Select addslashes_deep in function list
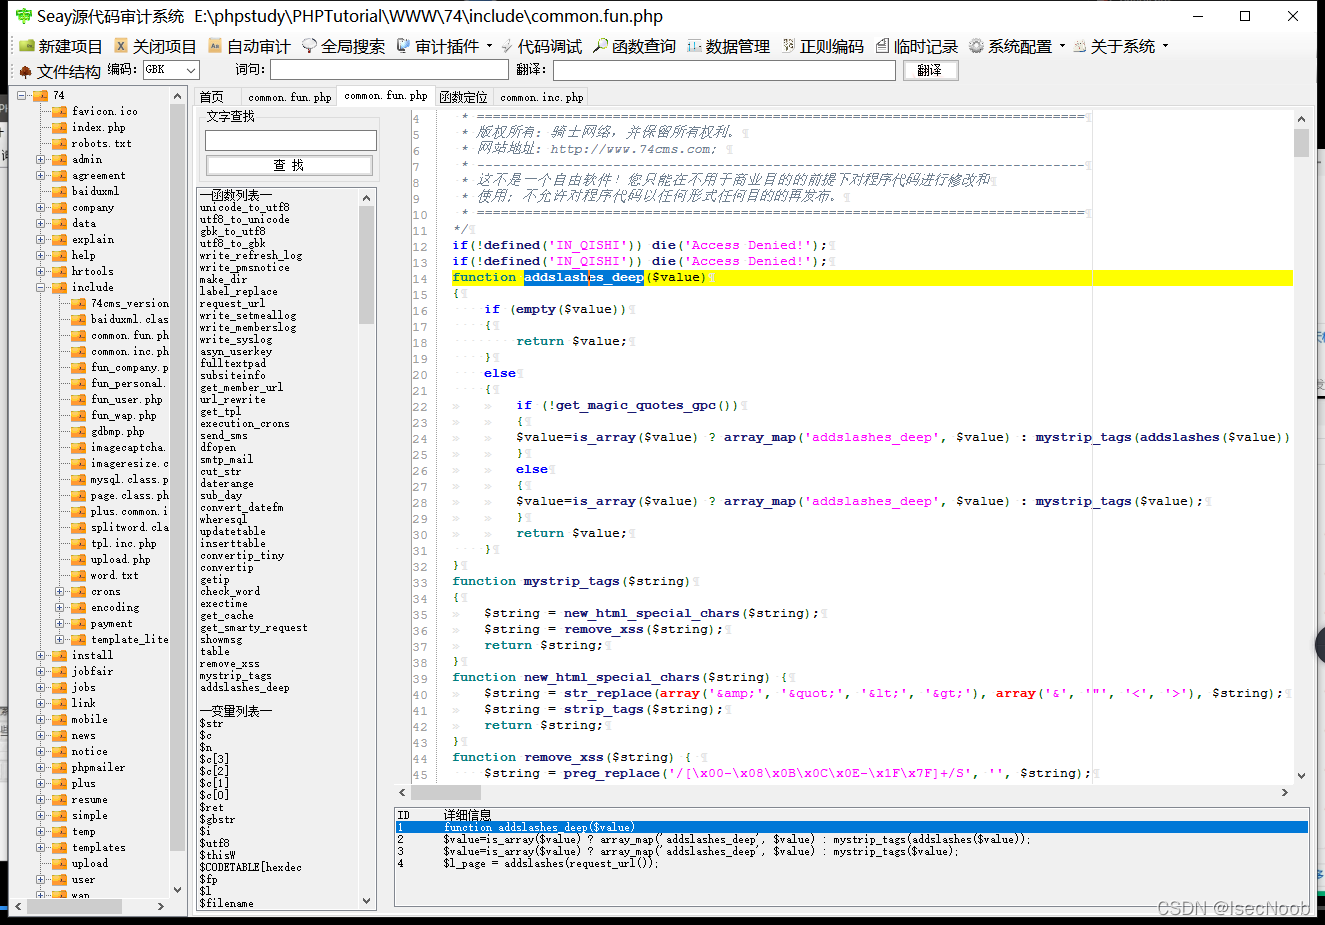Image resolution: width=1325 pixels, height=925 pixels. 245,688
